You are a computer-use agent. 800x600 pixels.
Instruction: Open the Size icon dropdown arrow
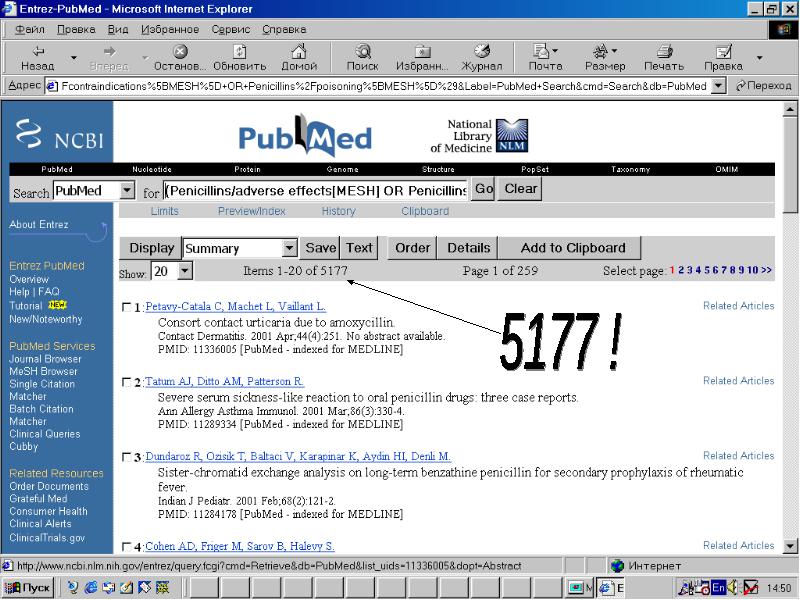point(614,51)
